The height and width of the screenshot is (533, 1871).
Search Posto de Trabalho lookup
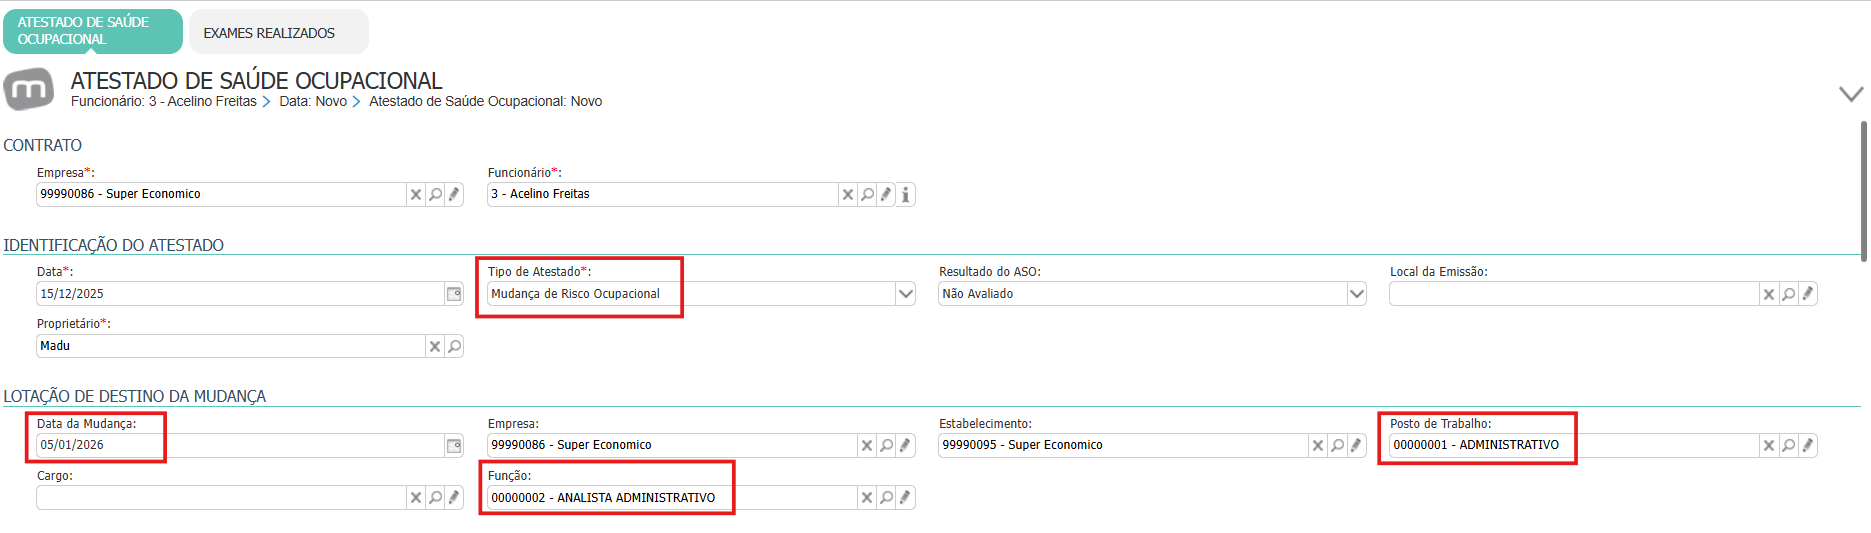1788,446
